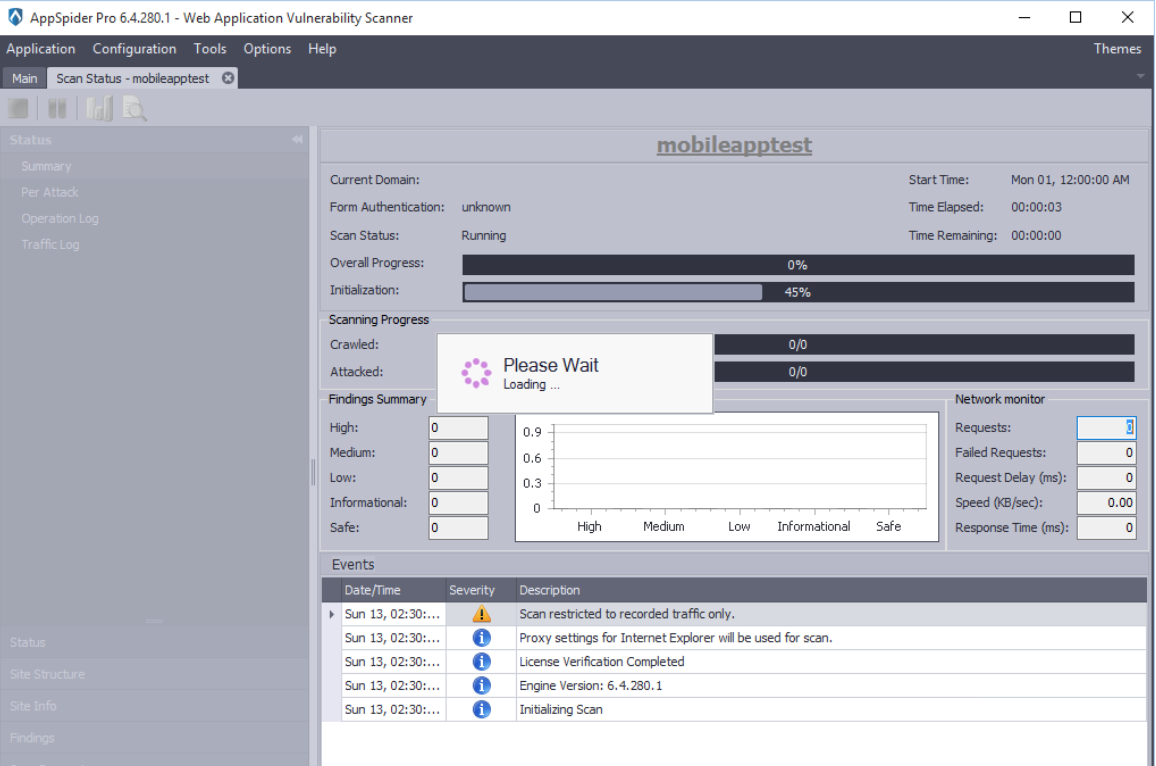Click the Pause scan toolbar icon
Image resolution: width=1156 pixels, height=766 pixels.
(x=57, y=109)
